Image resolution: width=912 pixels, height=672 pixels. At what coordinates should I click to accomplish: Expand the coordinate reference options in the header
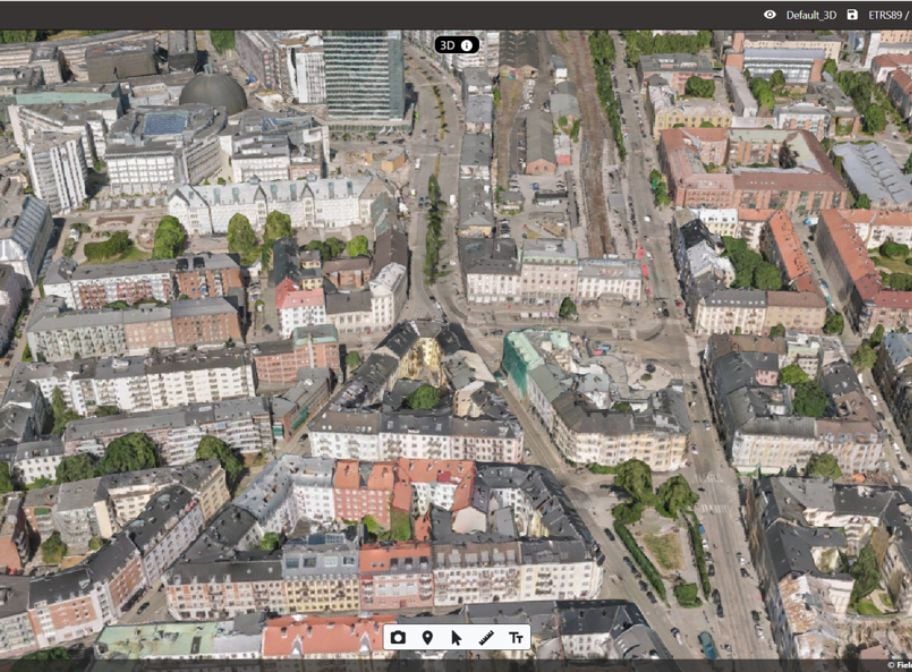888,14
